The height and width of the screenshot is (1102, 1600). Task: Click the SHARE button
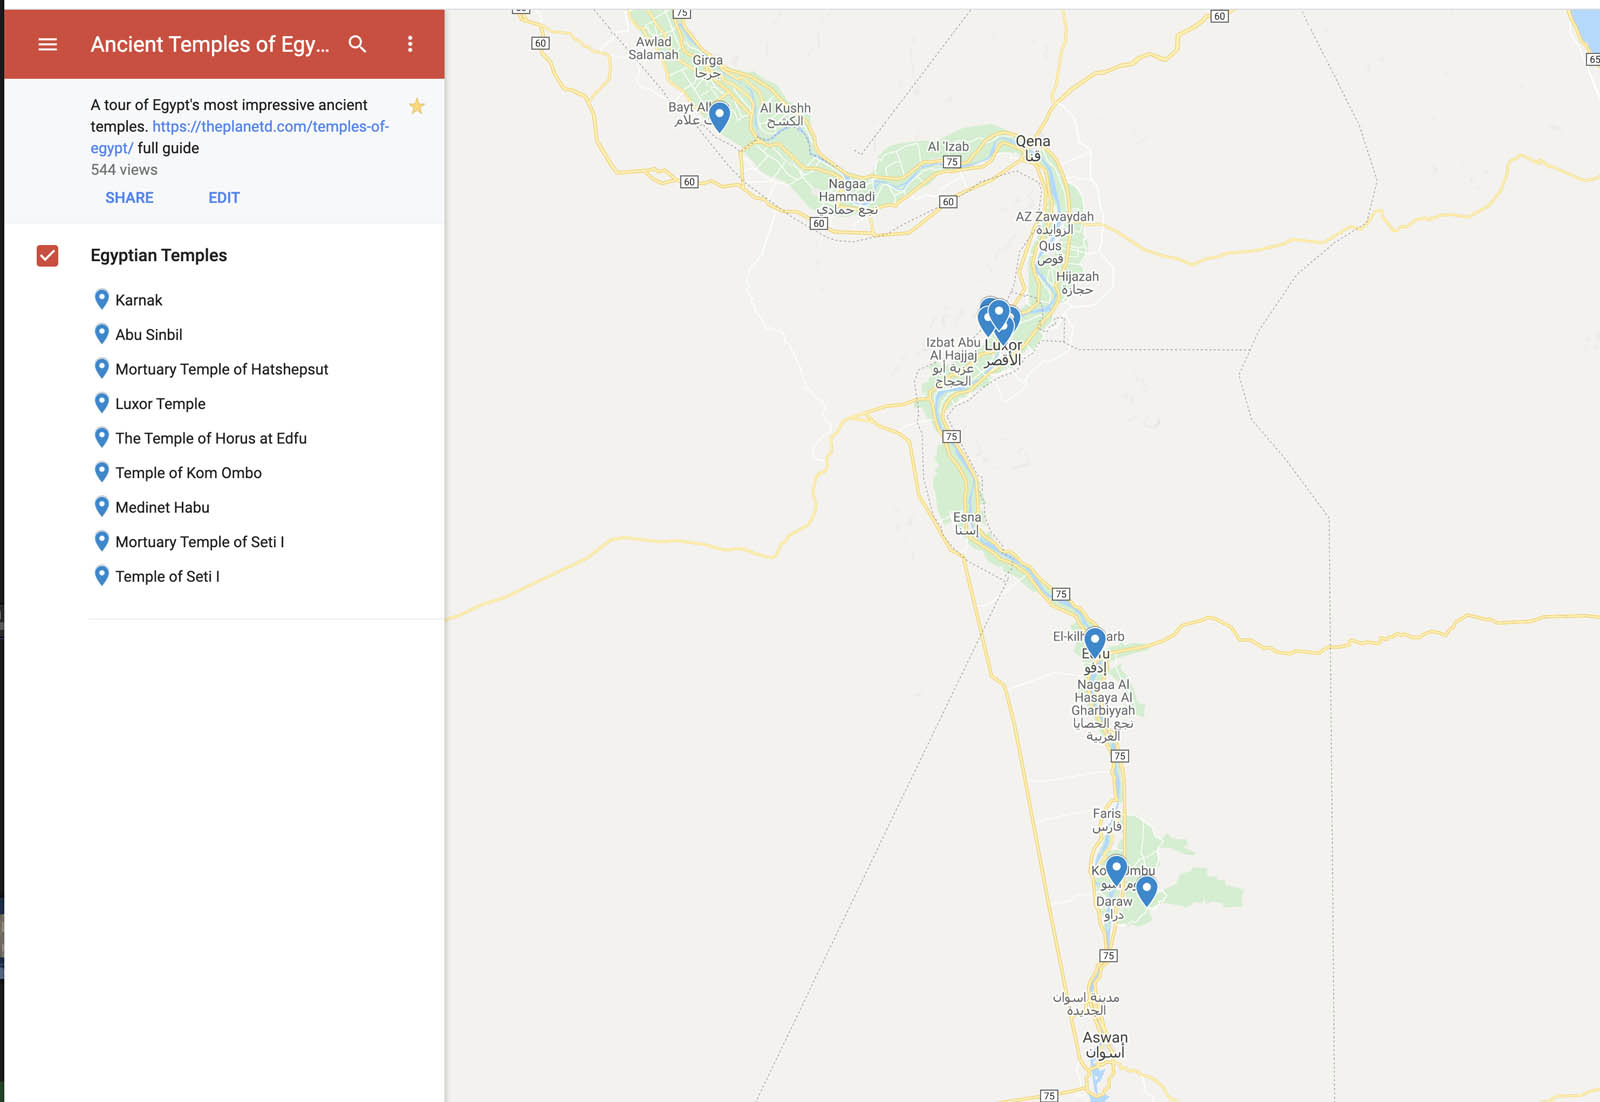tap(129, 198)
